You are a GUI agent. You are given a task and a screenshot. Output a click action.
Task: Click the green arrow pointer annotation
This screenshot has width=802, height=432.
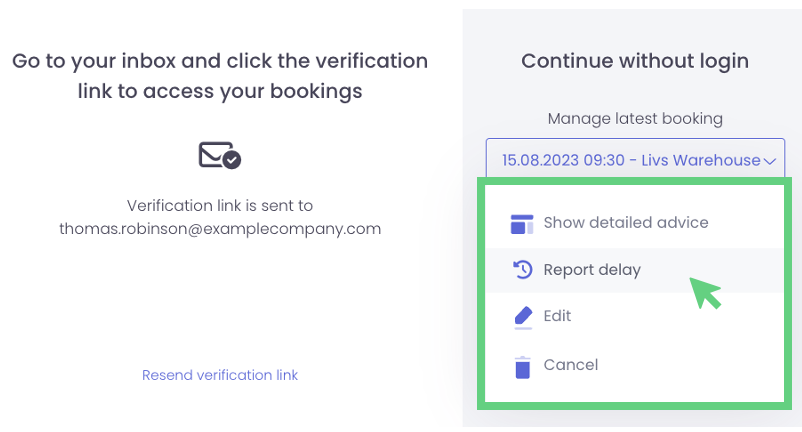click(706, 292)
